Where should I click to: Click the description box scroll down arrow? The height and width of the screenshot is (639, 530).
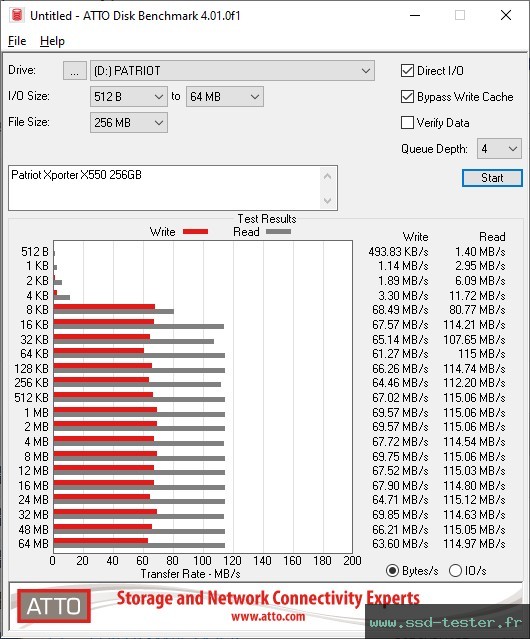(x=328, y=200)
